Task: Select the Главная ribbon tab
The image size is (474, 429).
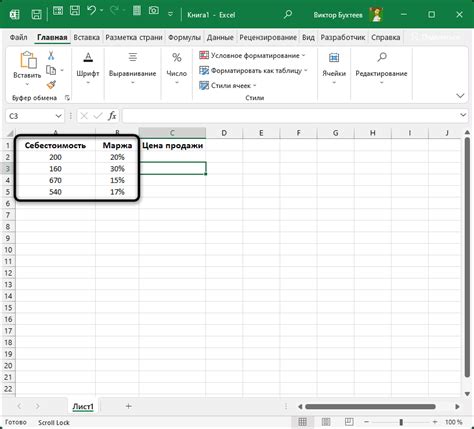Action: click(52, 37)
